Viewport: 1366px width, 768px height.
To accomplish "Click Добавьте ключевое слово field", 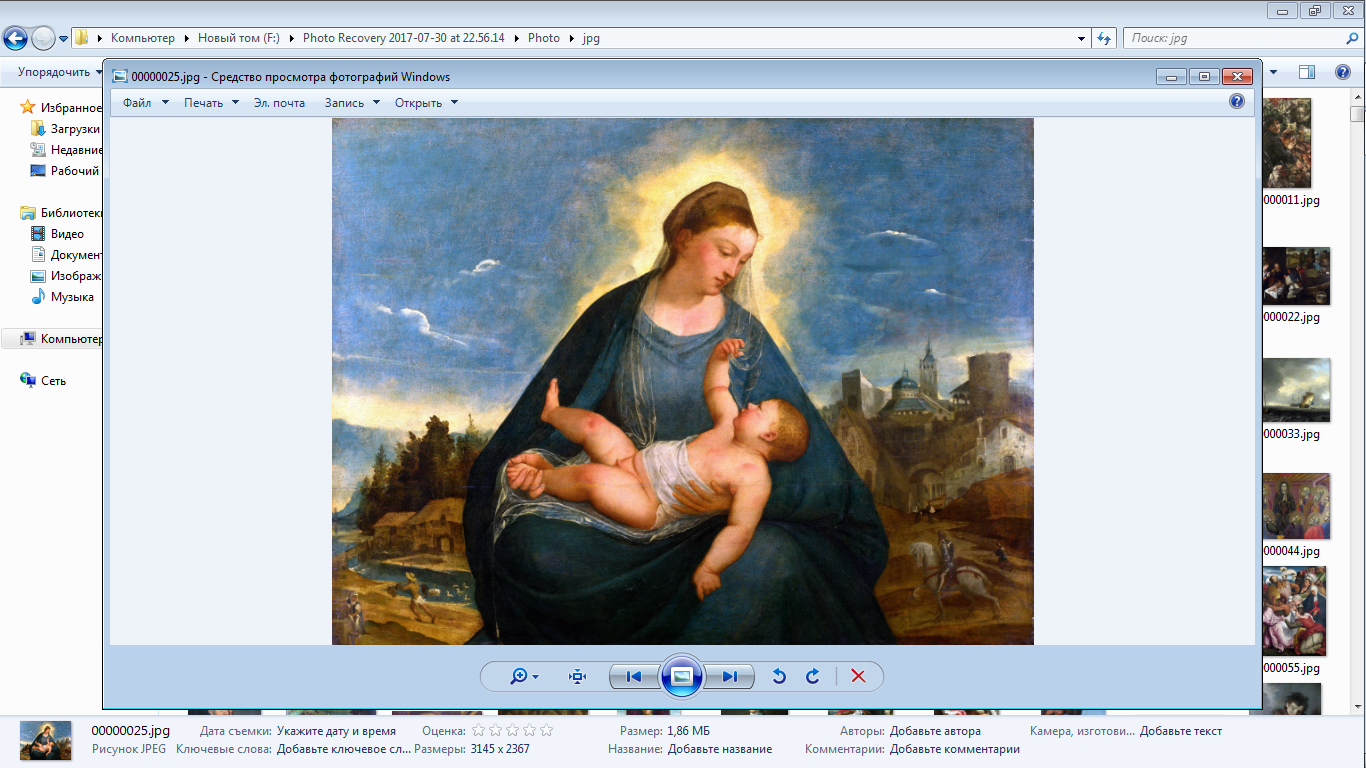I will tap(344, 749).
